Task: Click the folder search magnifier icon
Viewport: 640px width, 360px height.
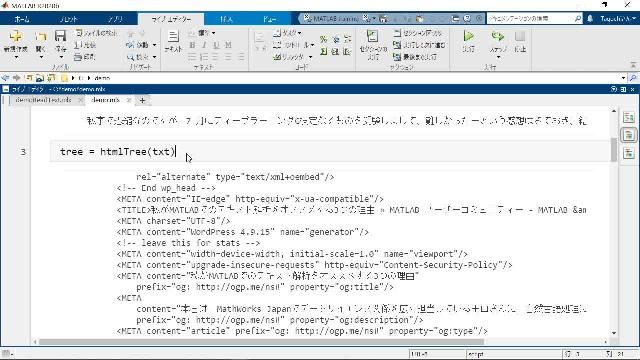Action: click(633, 78)
